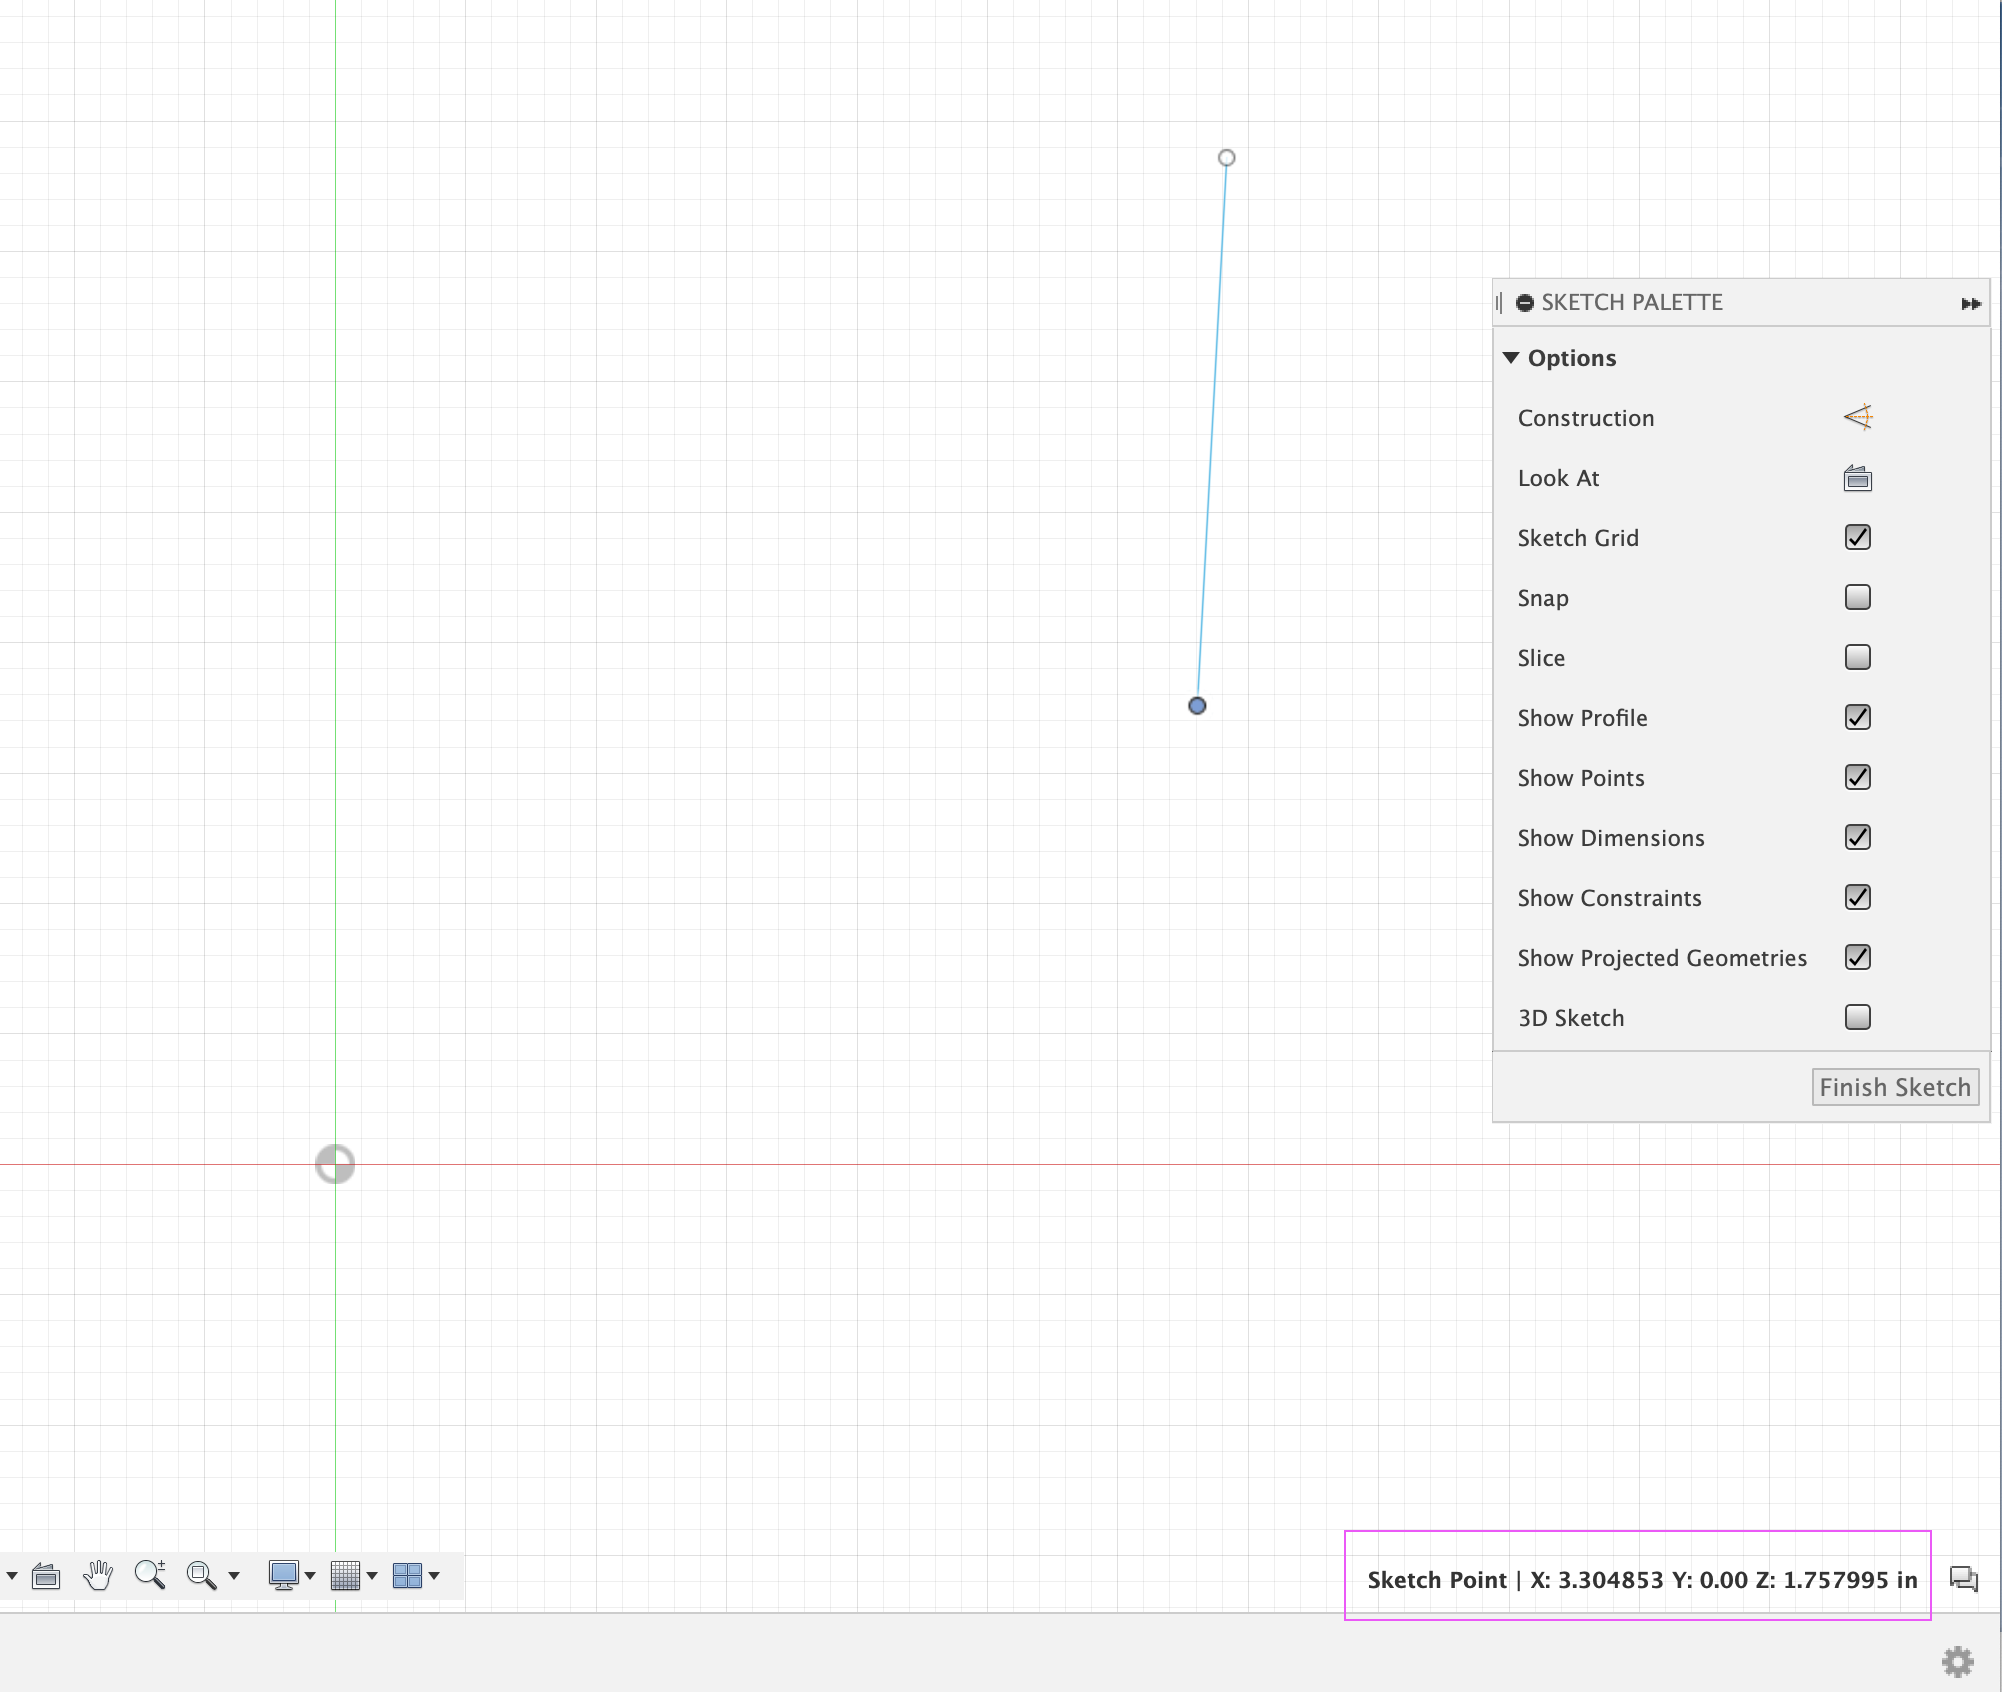Collapse the Sketch Palette with double-arrow
Image resolution: width=2002 pixels, height=1692 pixels.
click(x=1971, y=303)
